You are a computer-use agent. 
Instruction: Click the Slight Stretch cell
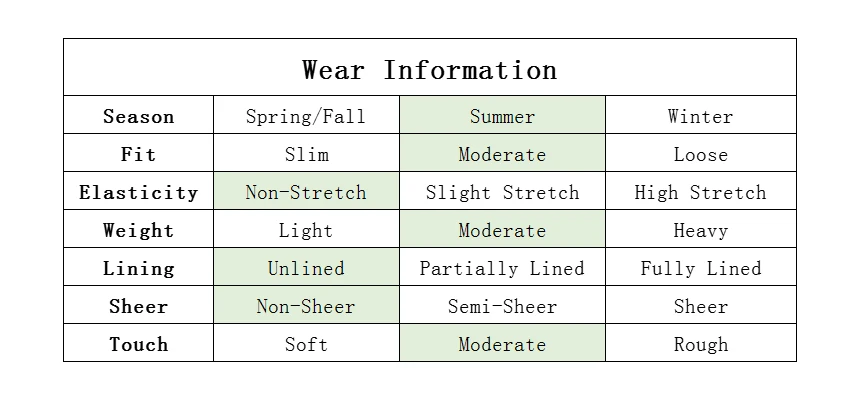pos(502,190)
